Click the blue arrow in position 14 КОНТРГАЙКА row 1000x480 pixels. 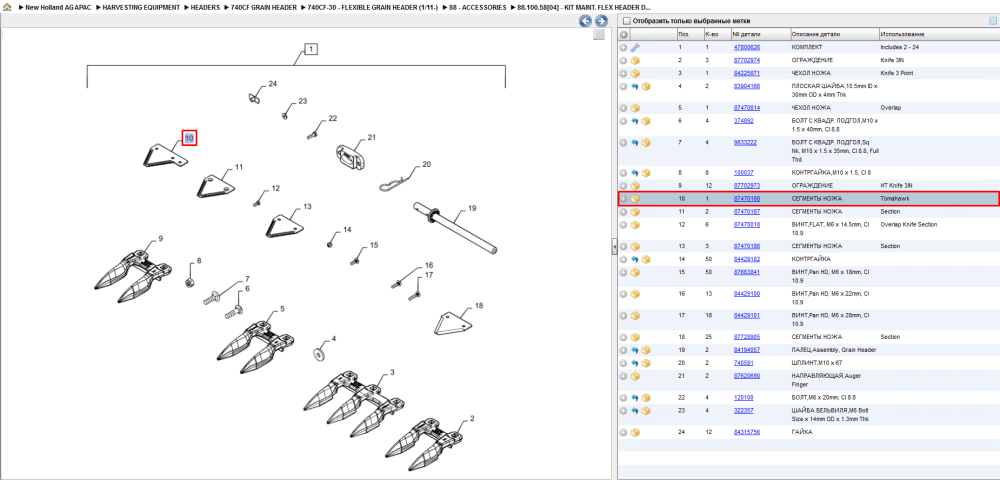click(x=635, y=259)
